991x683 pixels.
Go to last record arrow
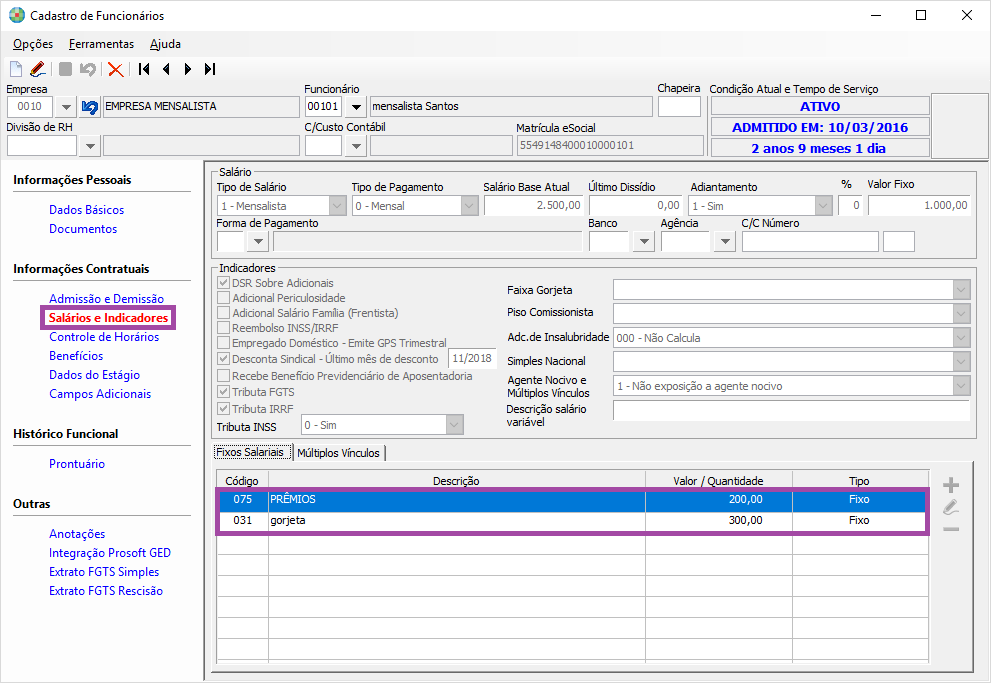click(210, 69)
